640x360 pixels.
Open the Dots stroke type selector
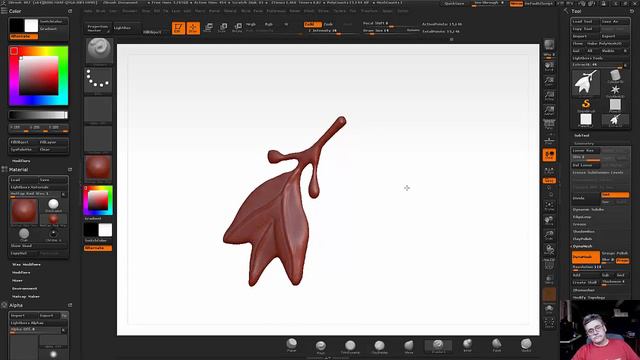tap(98, 79)
